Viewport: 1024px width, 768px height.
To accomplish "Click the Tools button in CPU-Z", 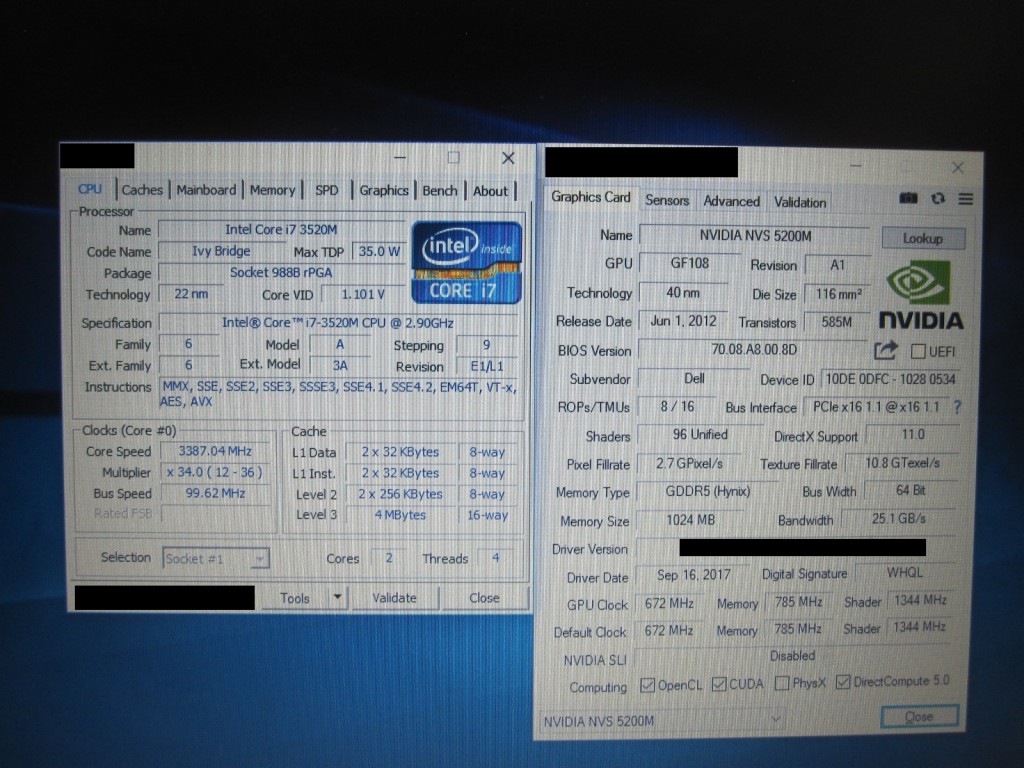I will [x=295, y=598].
